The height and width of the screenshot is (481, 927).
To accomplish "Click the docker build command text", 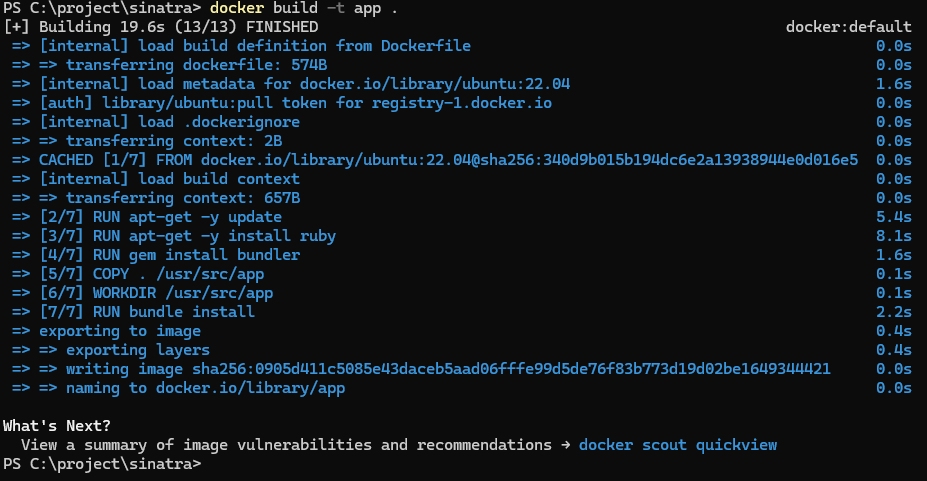I will click(x=300, y=8).
